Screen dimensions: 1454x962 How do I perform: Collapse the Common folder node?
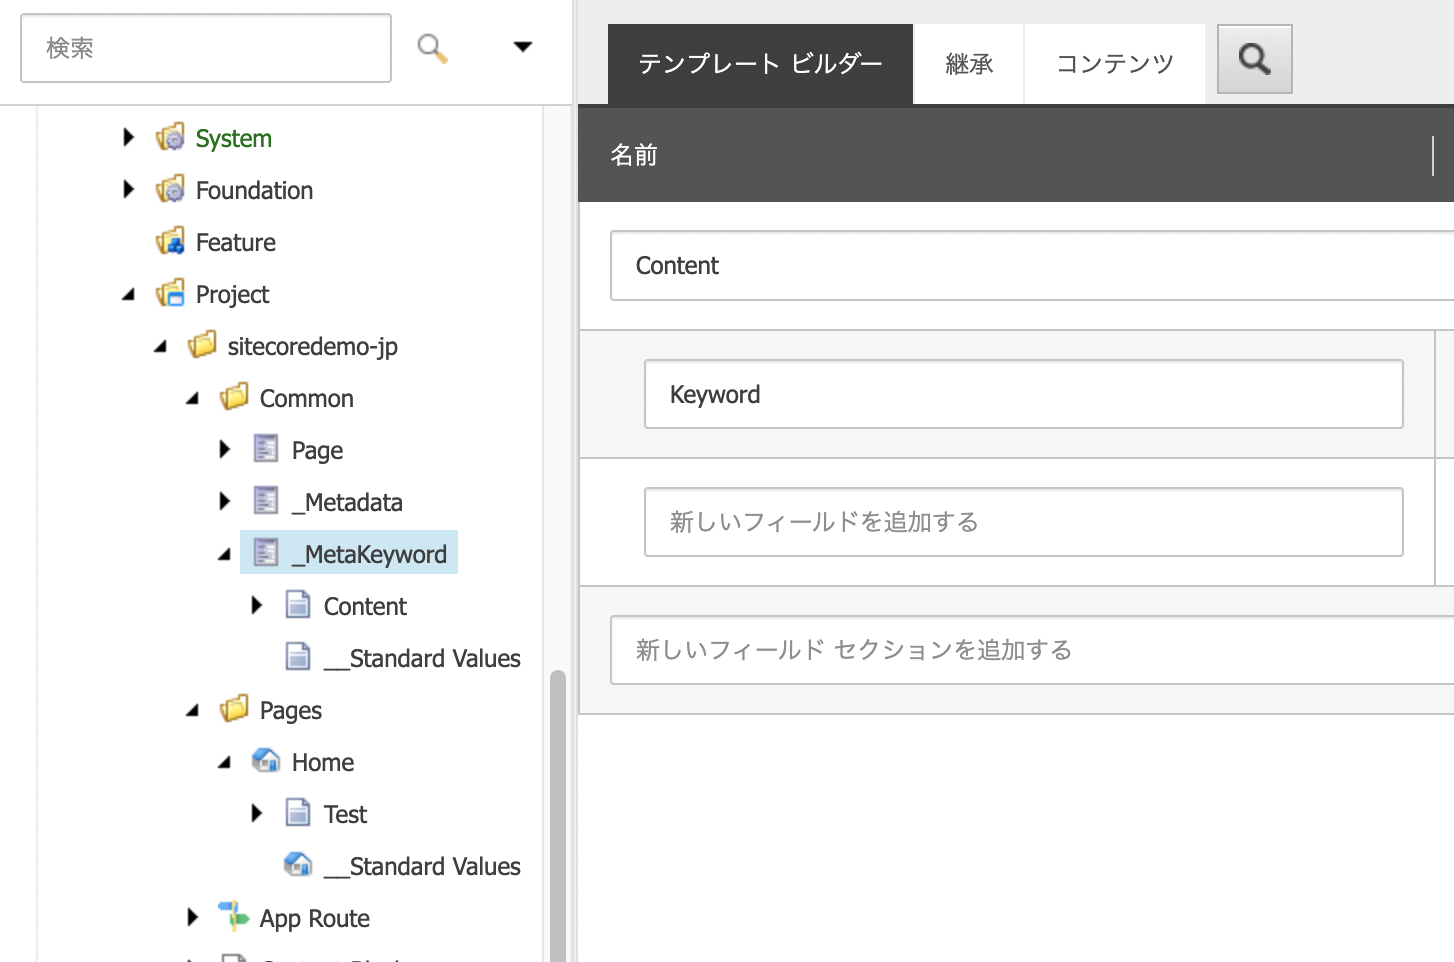coord(192,398)
